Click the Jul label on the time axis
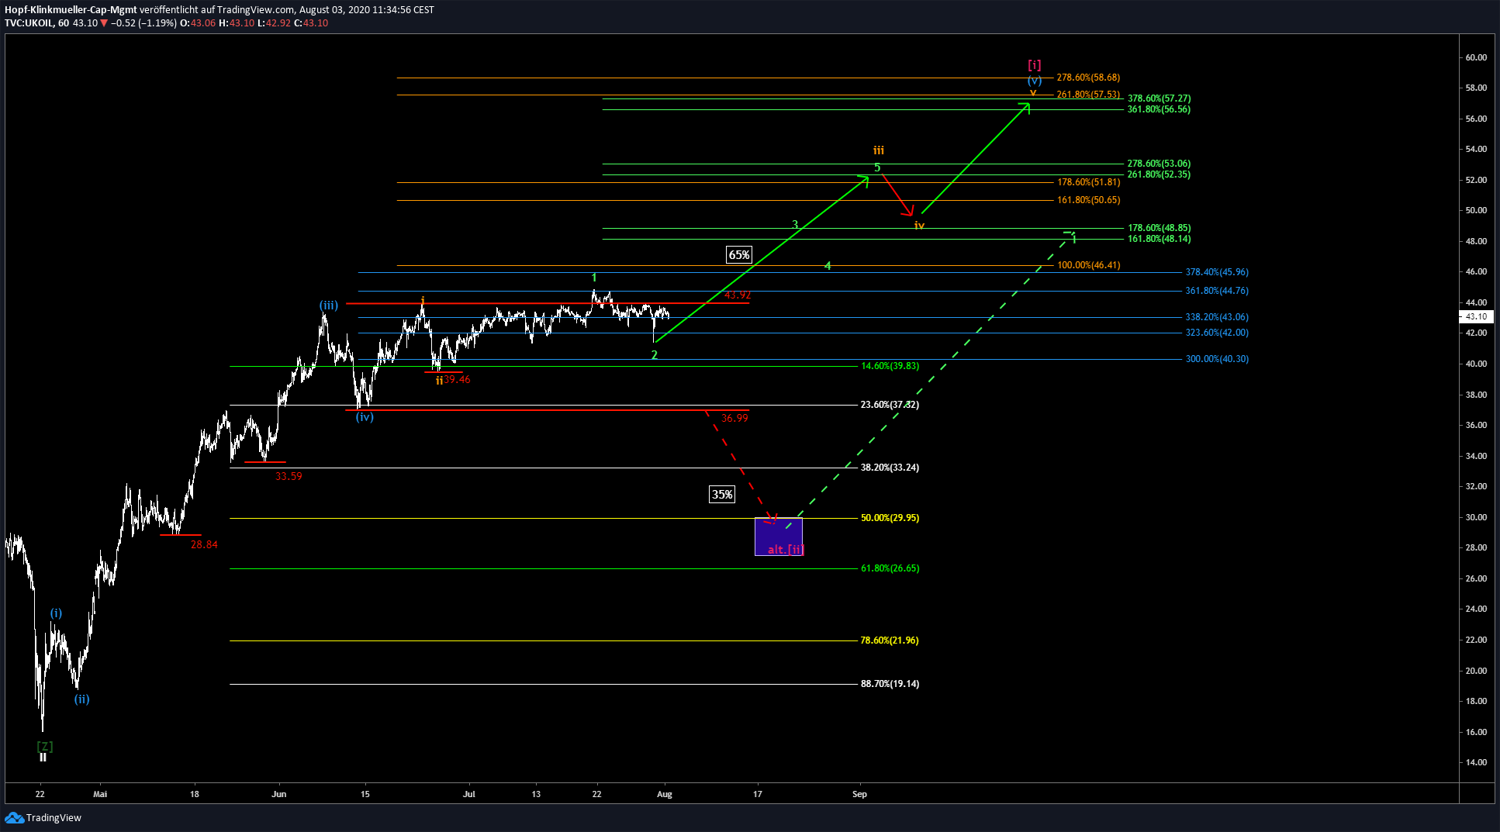 point(468,794)
